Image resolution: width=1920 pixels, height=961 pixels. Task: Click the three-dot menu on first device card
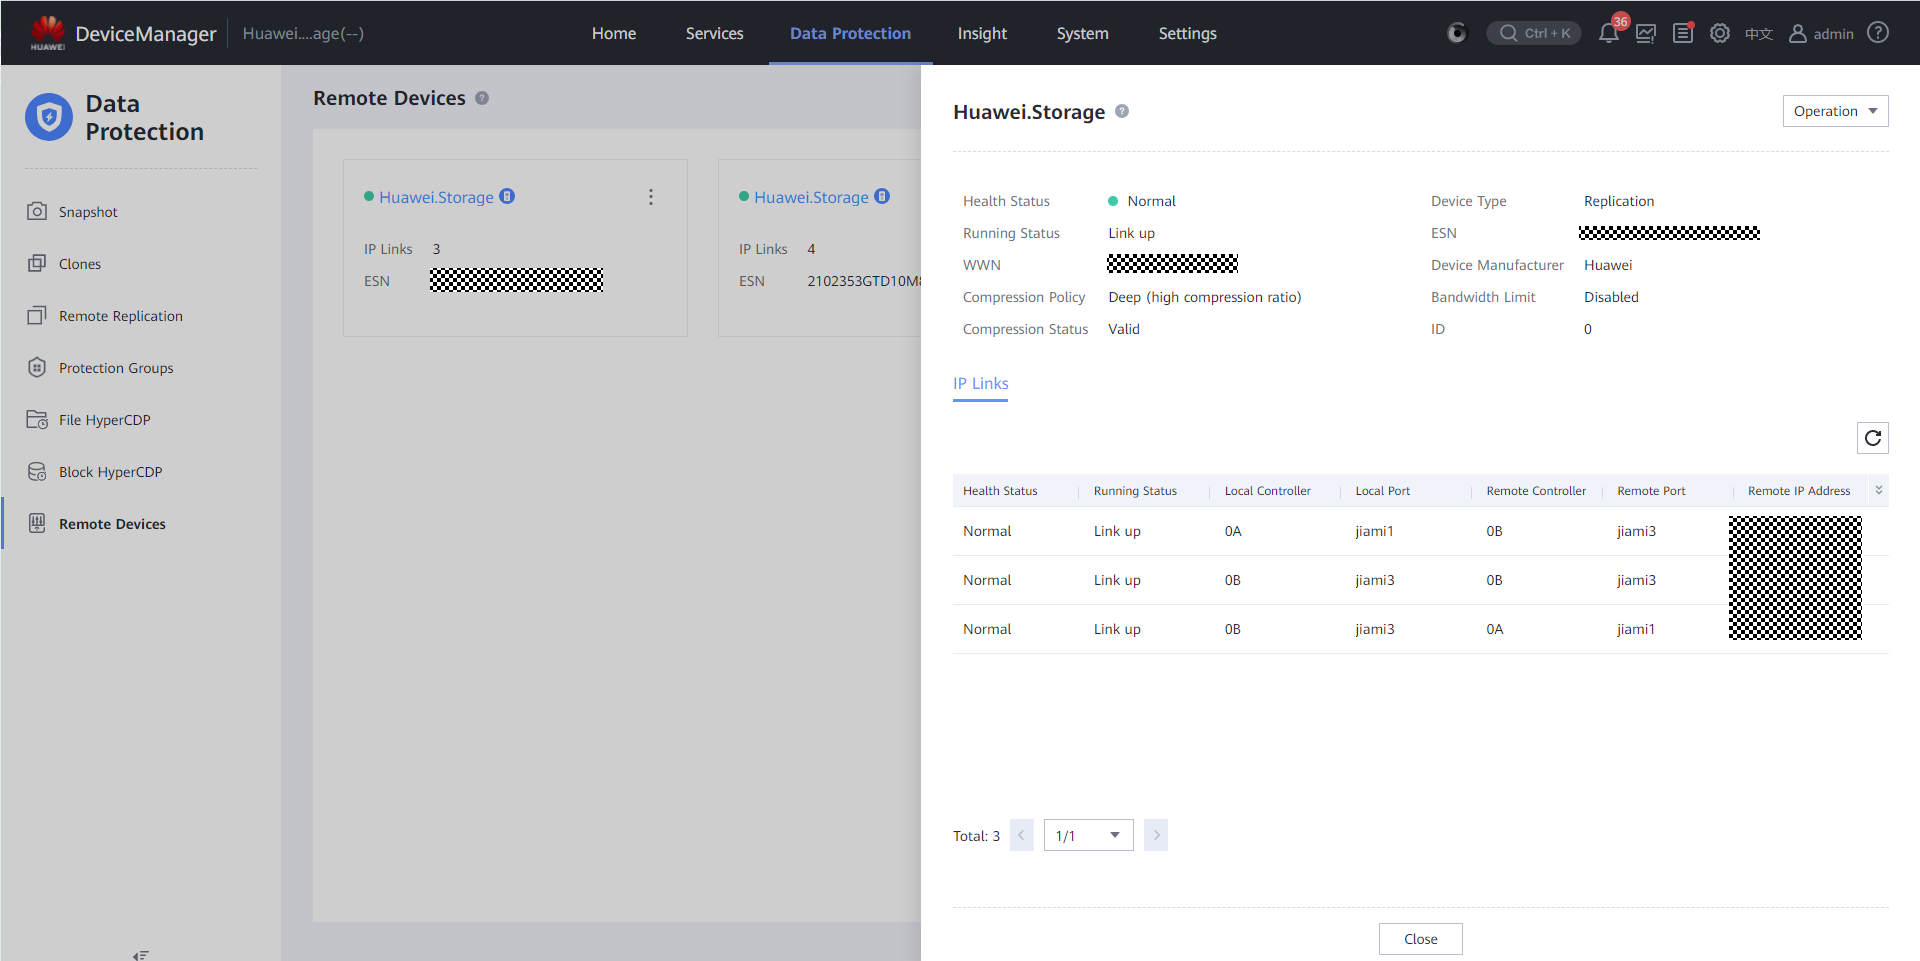651,197
